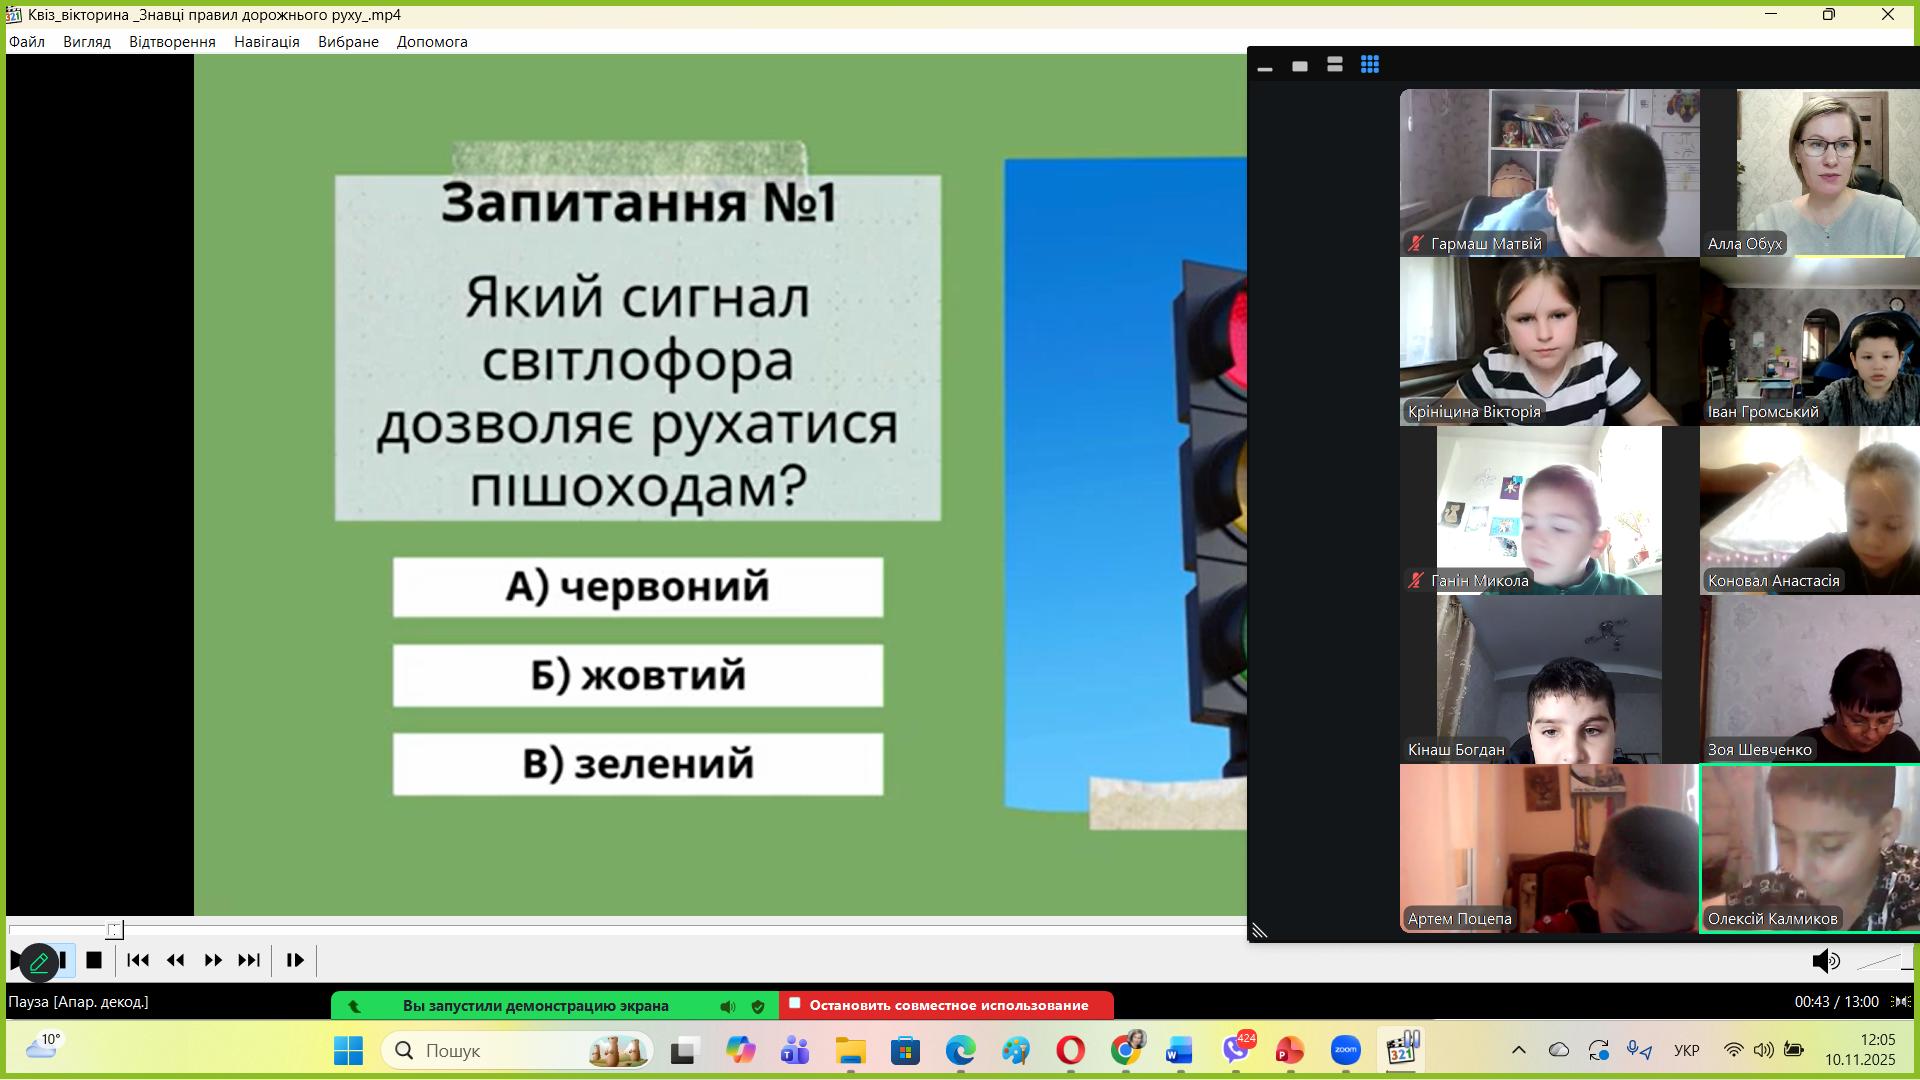Collapse the Zoom video panel thumbnail bar

(1265, 67)
